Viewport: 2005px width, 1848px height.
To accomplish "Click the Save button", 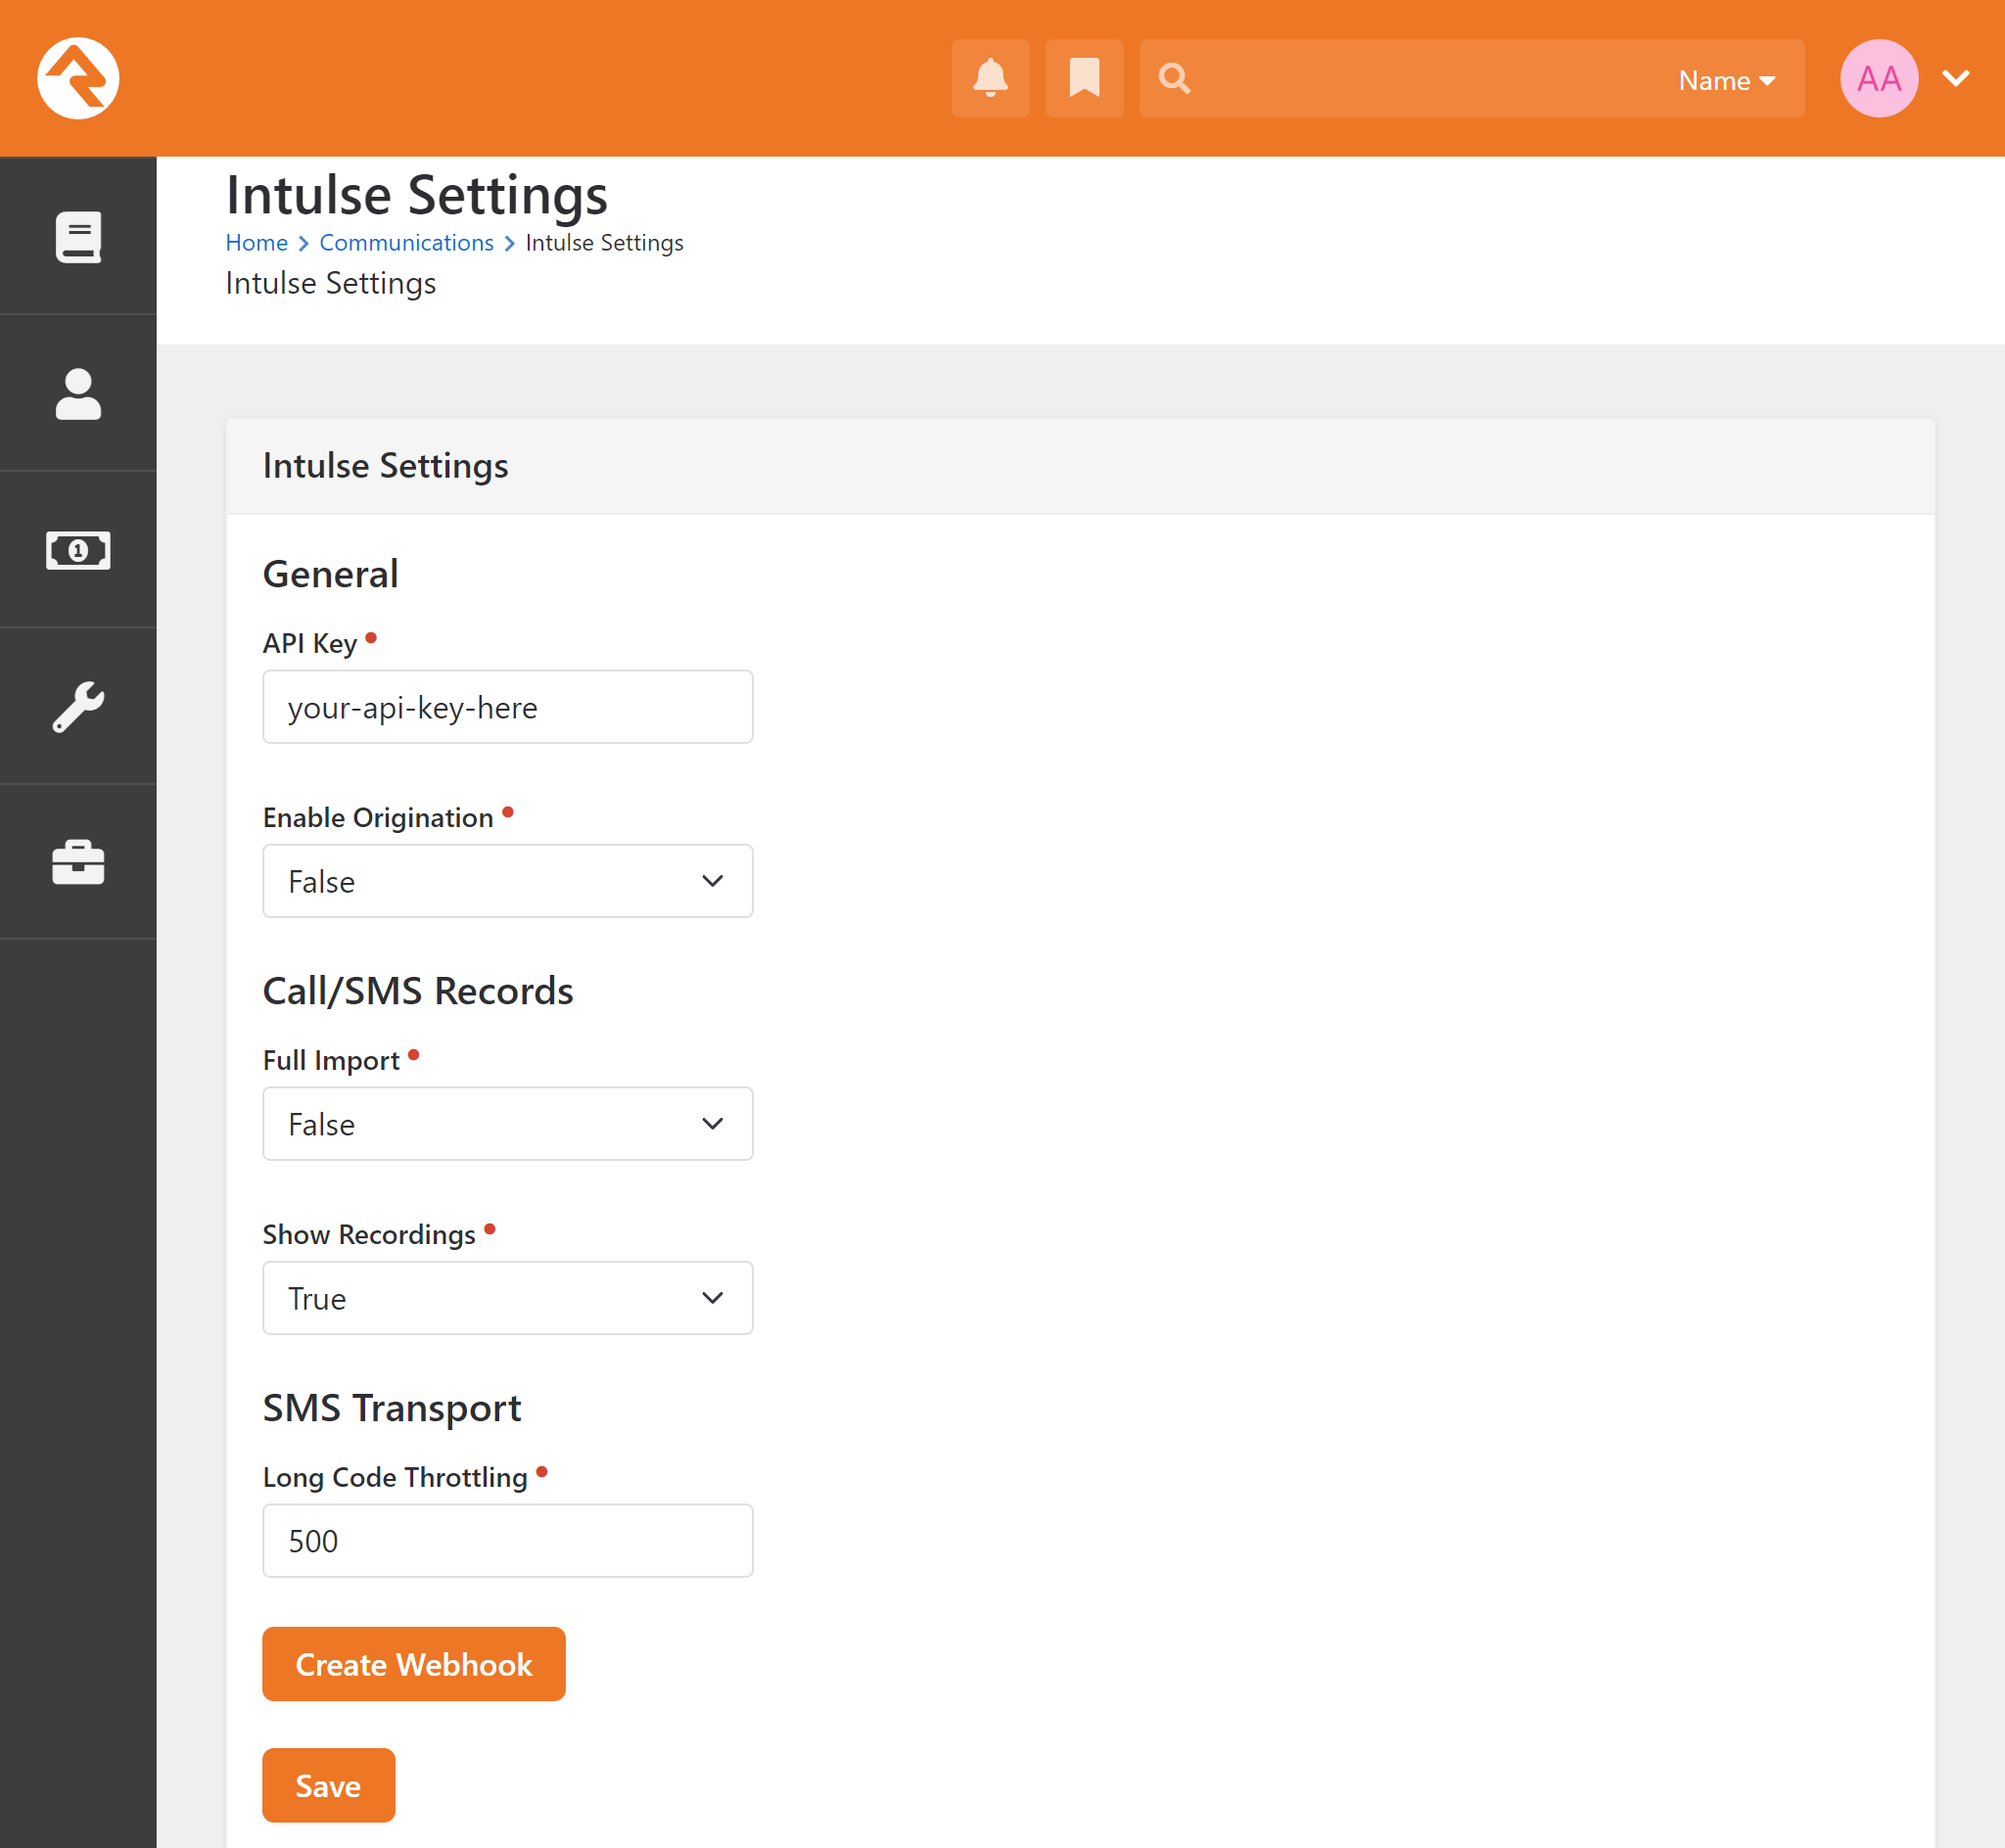I will (328, 1785).
